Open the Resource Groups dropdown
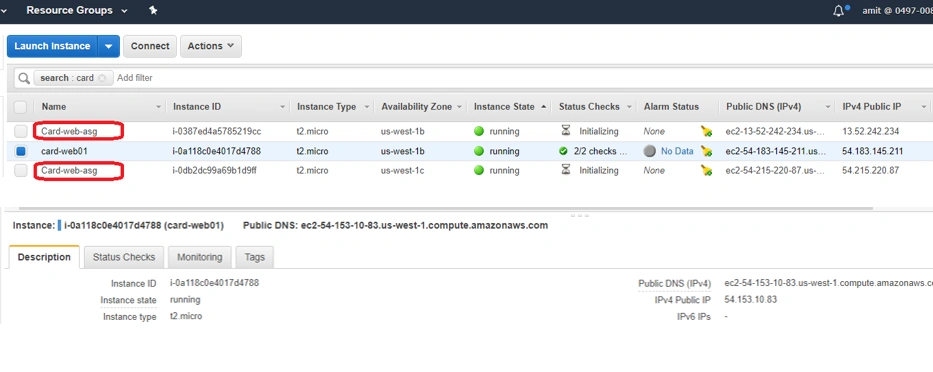 (x=77, y=10)
